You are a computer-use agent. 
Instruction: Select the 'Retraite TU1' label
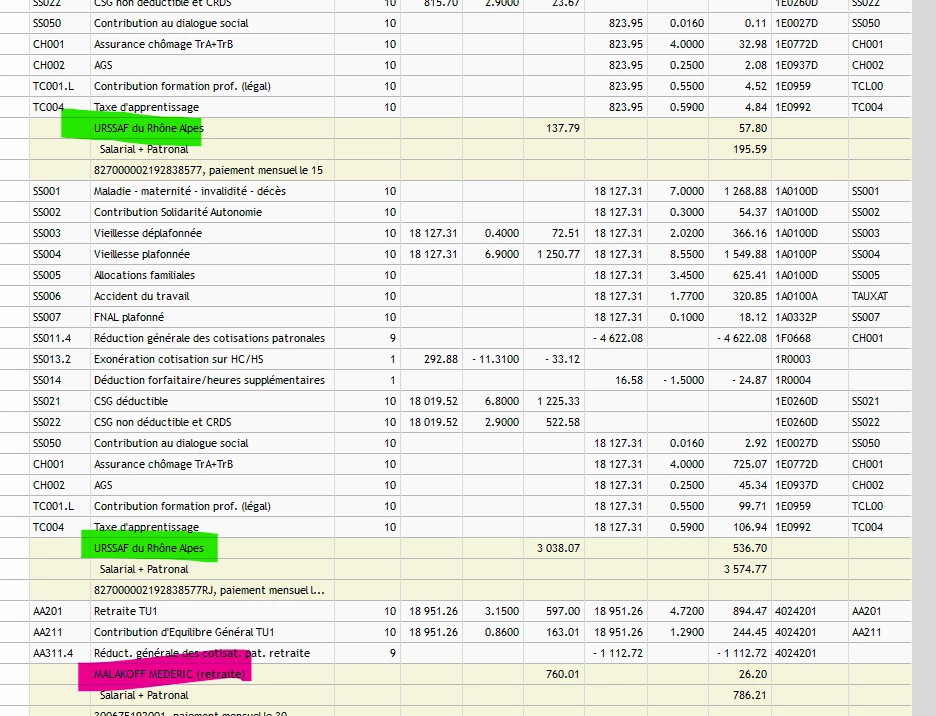(125, 611)
